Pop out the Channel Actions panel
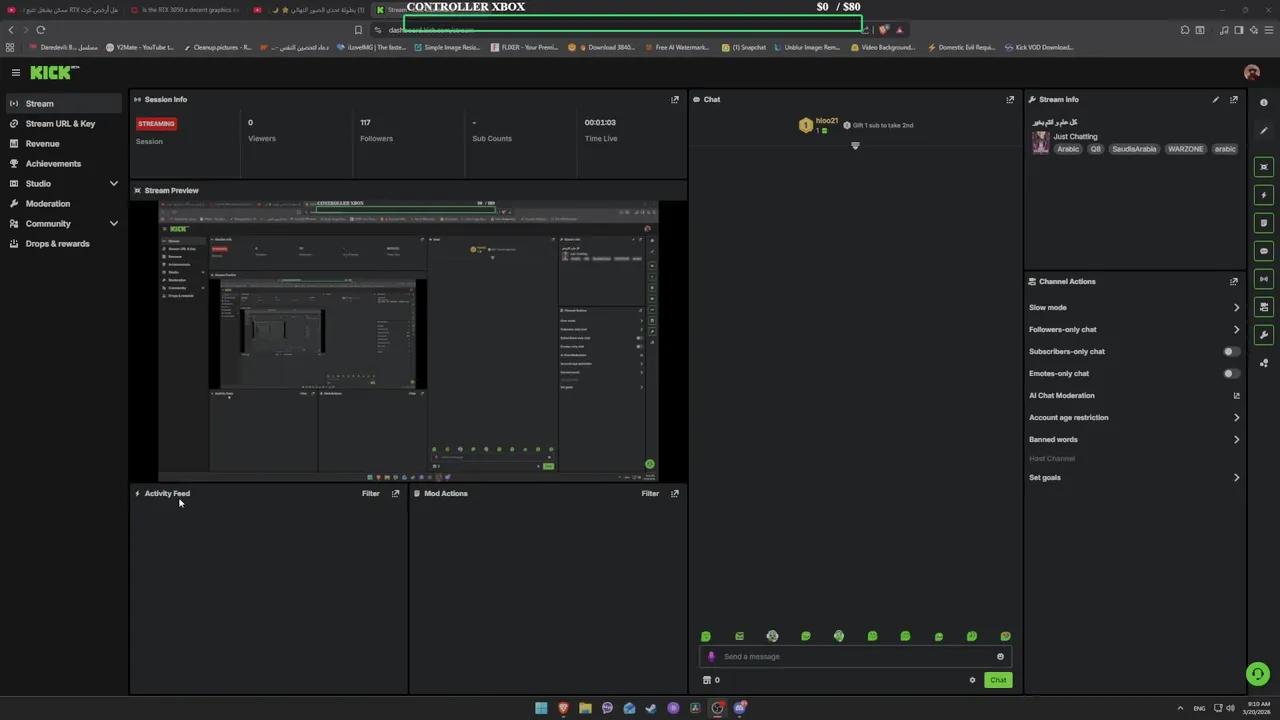This screenshot has height=720, width=1280. coord(1234,281)
